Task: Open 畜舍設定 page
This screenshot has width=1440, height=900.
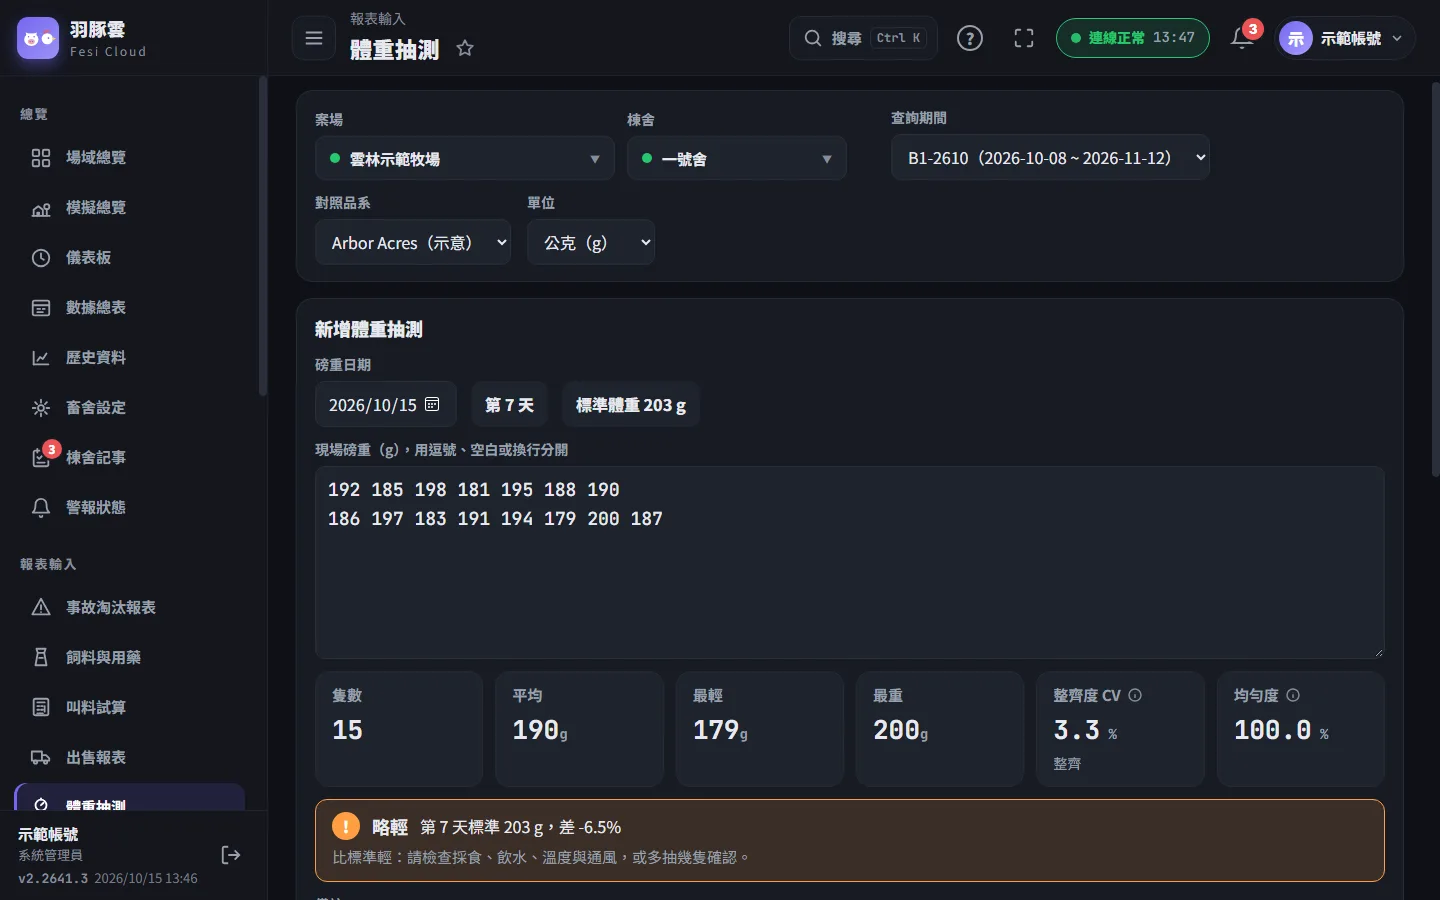Action: pos(131,407)
